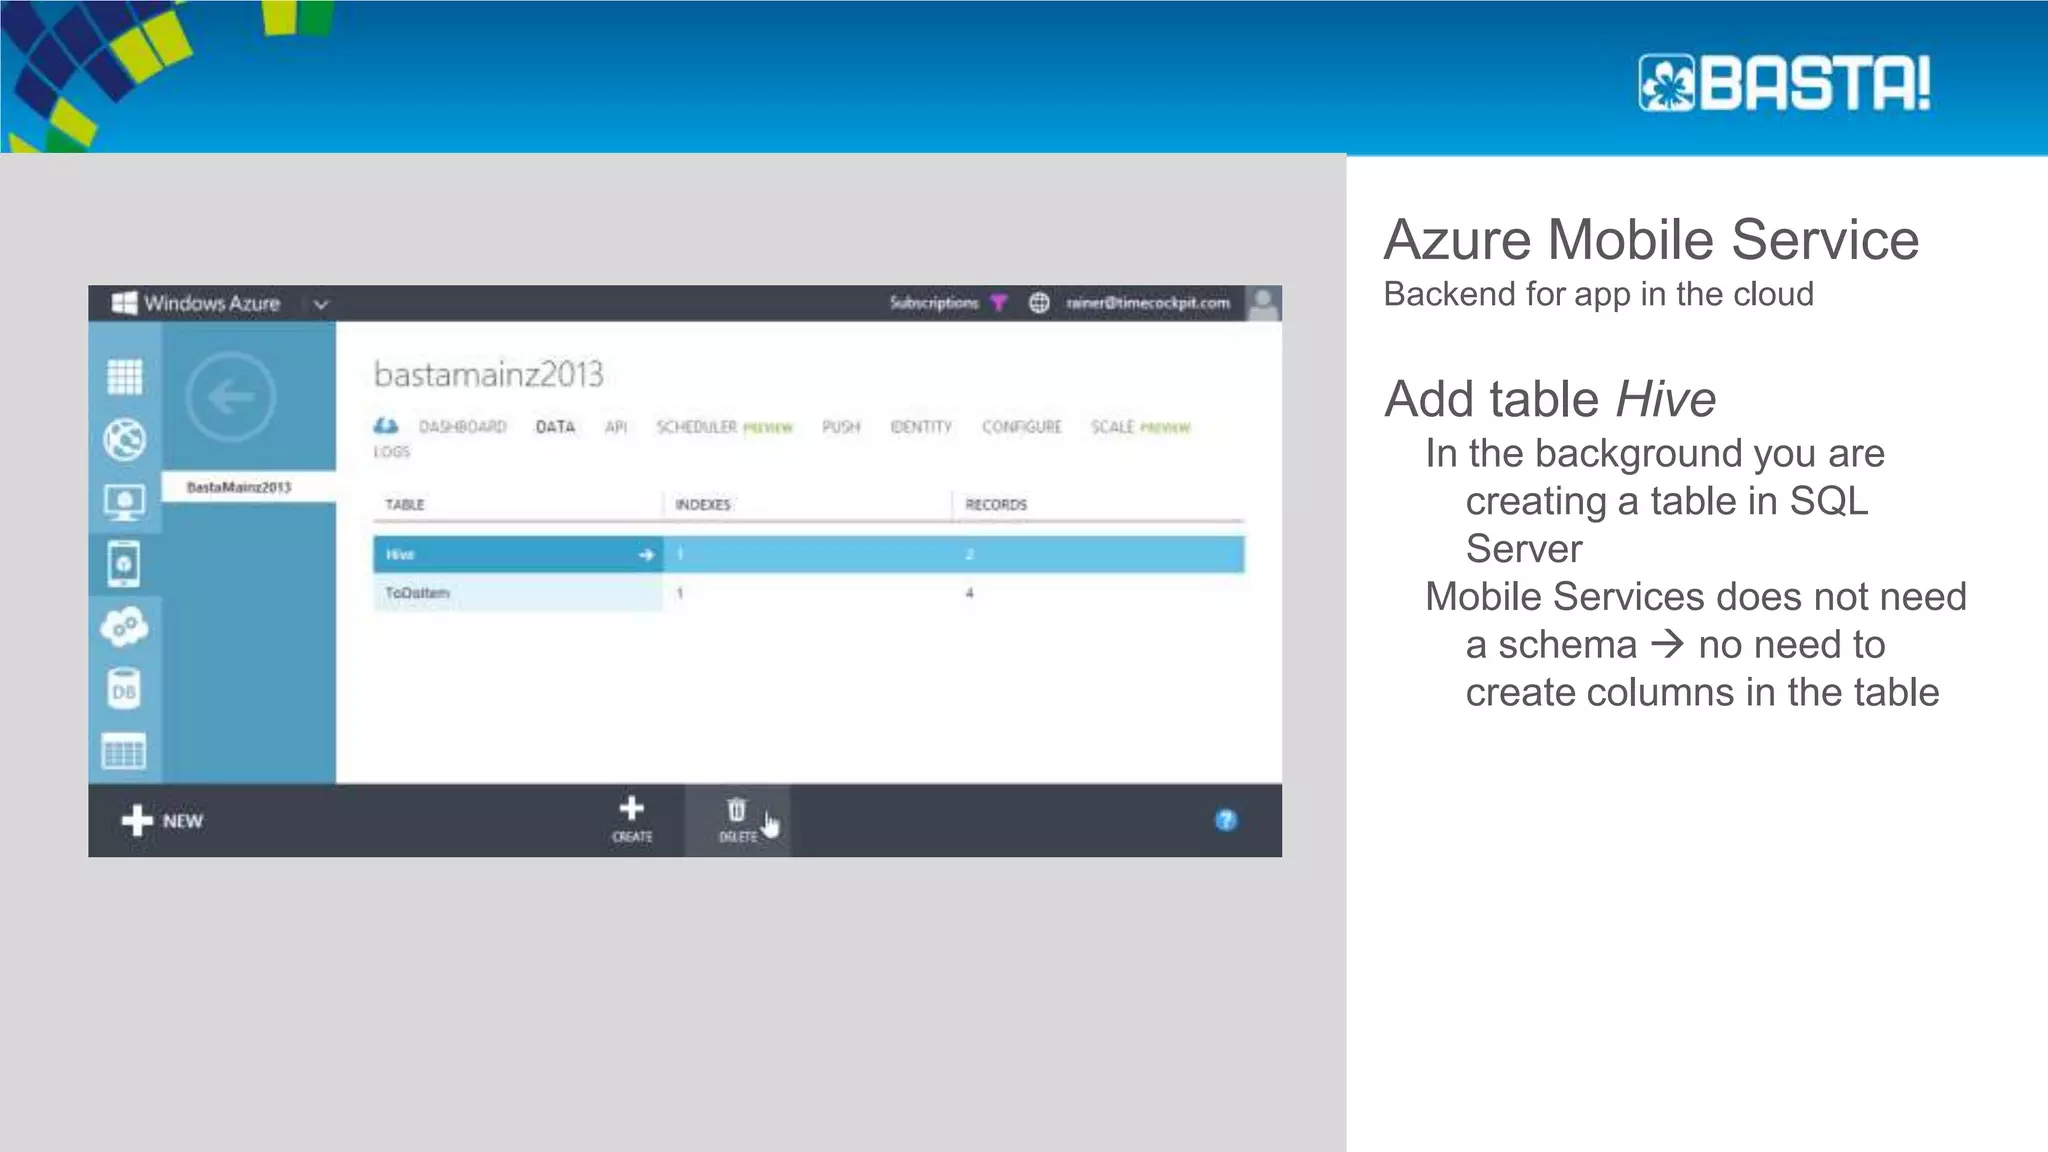
Task: Open the SCALE preview tab
Action: pos(1140,427)
